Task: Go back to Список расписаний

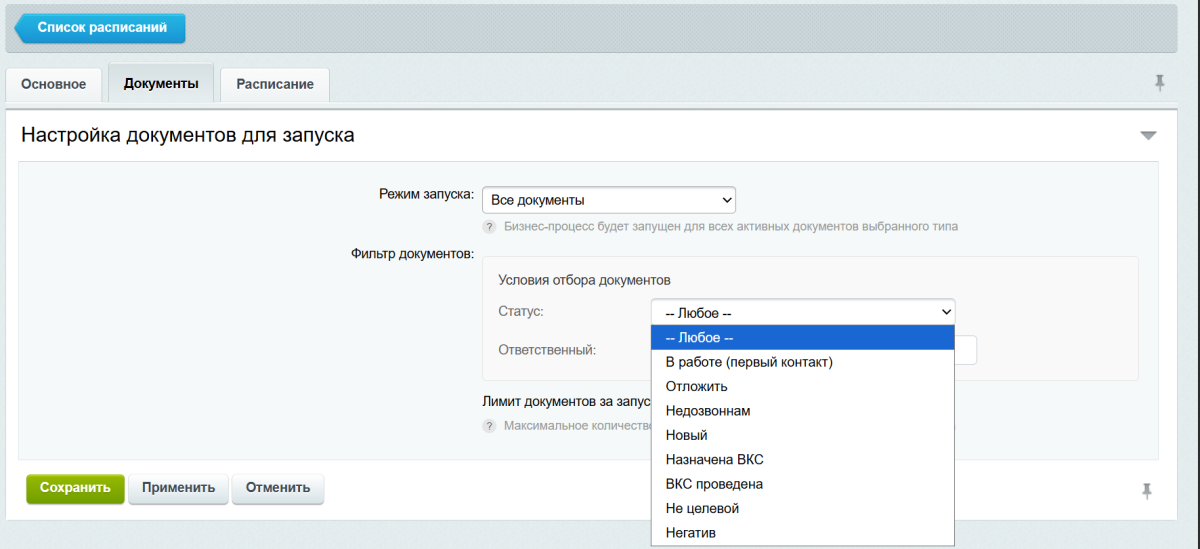Action: [100, 28]
